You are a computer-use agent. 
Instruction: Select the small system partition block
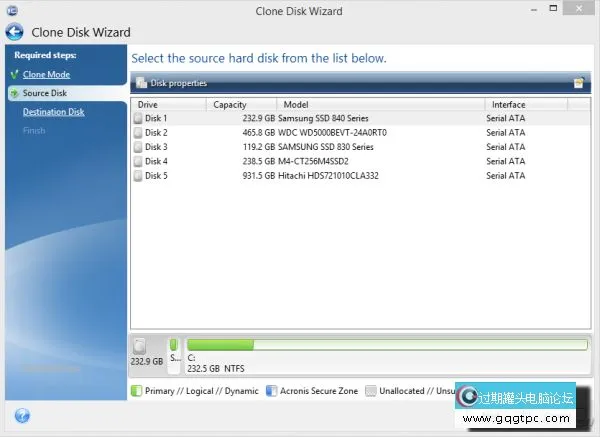coord(173,351)
